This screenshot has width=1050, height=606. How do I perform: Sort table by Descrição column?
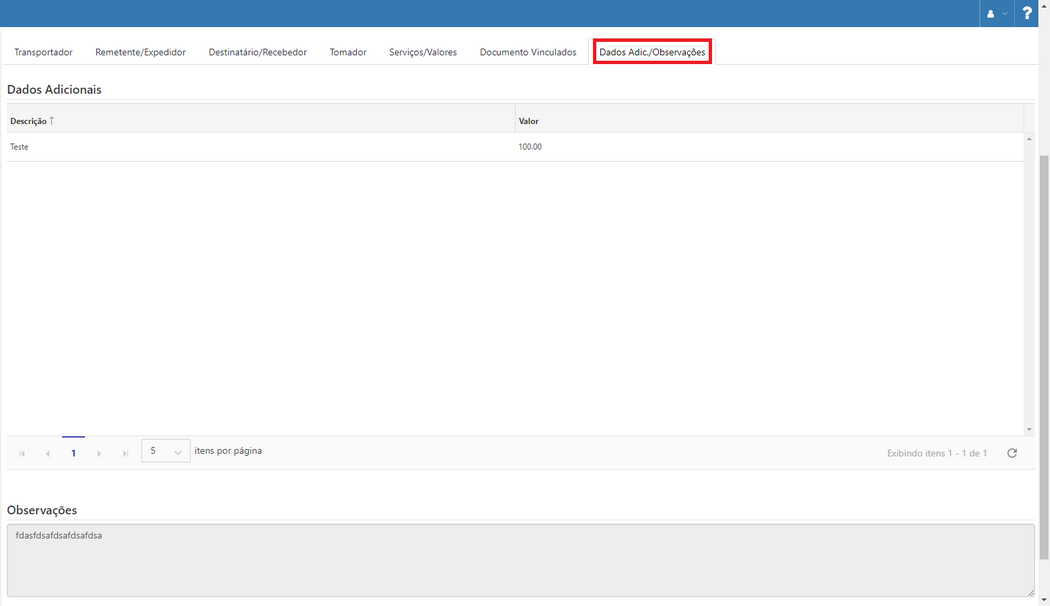coord(30,120)
